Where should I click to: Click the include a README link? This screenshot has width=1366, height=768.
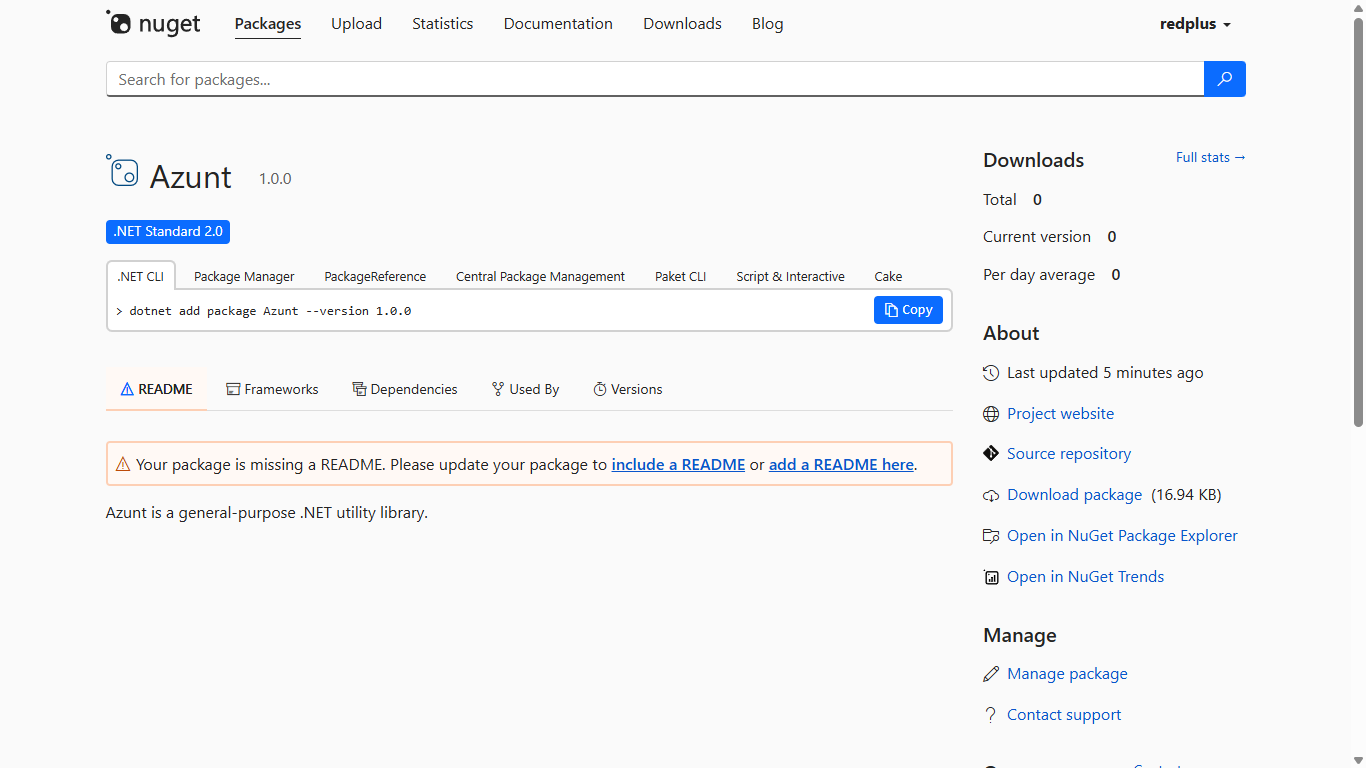[x=678, y=464]
